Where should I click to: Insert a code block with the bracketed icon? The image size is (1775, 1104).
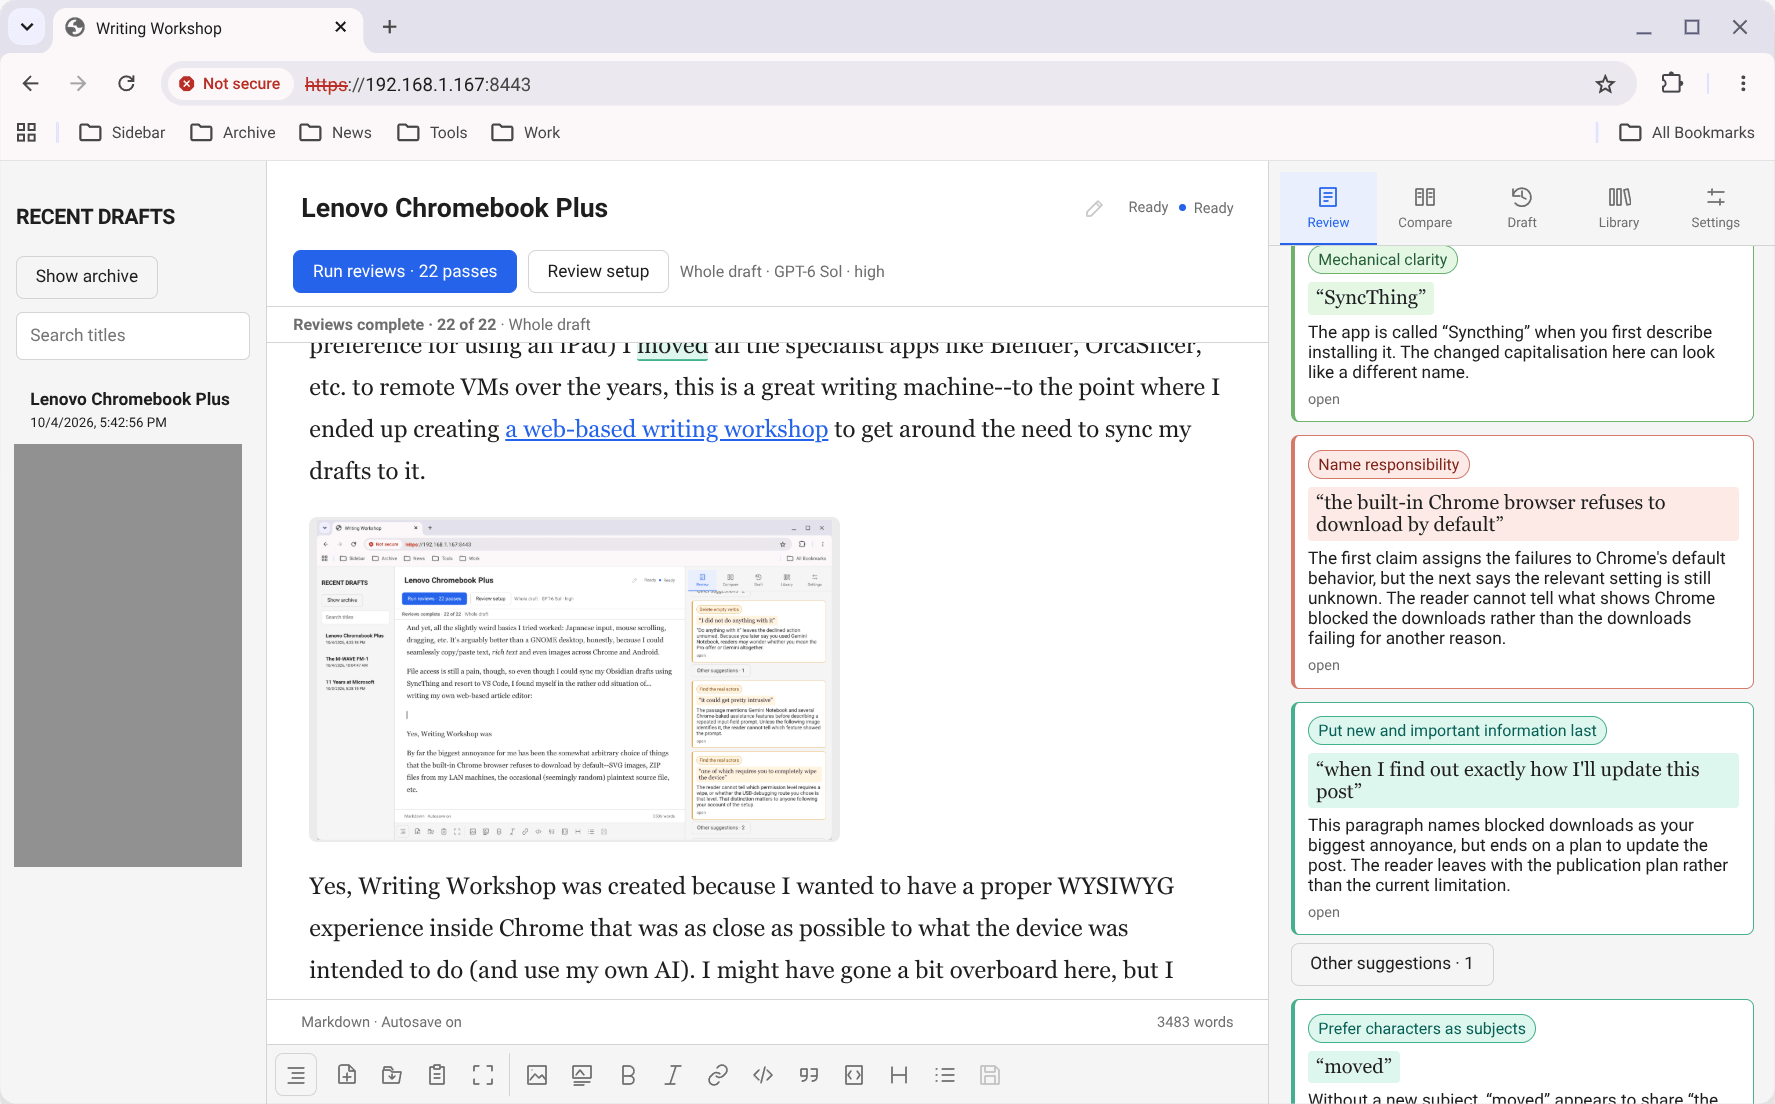pos(854,1075)
